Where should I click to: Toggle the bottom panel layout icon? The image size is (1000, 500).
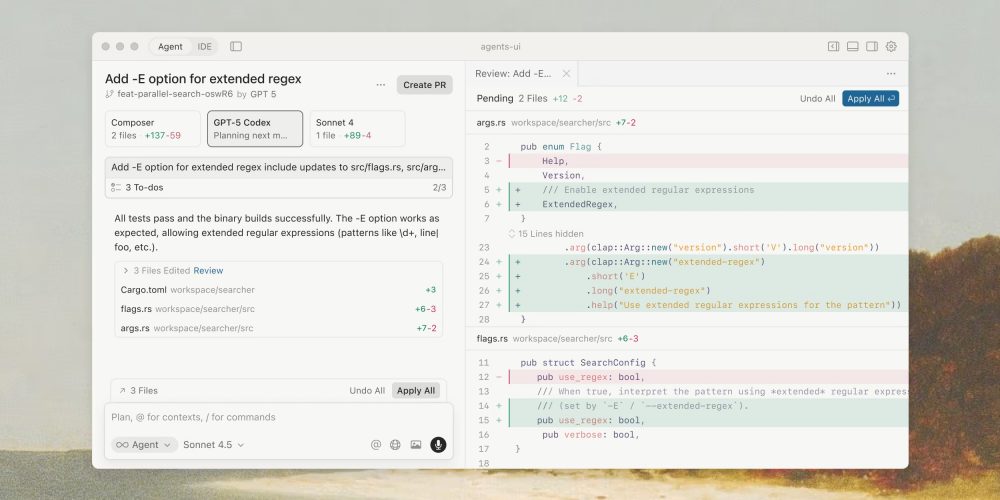[853, 46]
